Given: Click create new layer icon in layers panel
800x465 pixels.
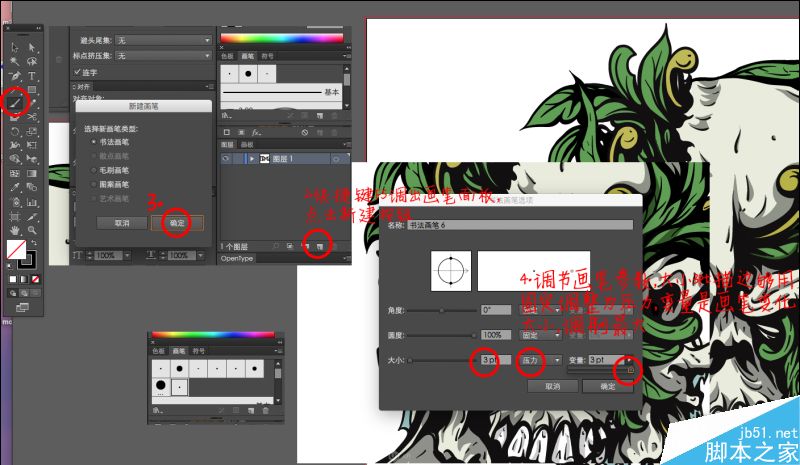Looking at the screenshot, I should coord(320,246).
